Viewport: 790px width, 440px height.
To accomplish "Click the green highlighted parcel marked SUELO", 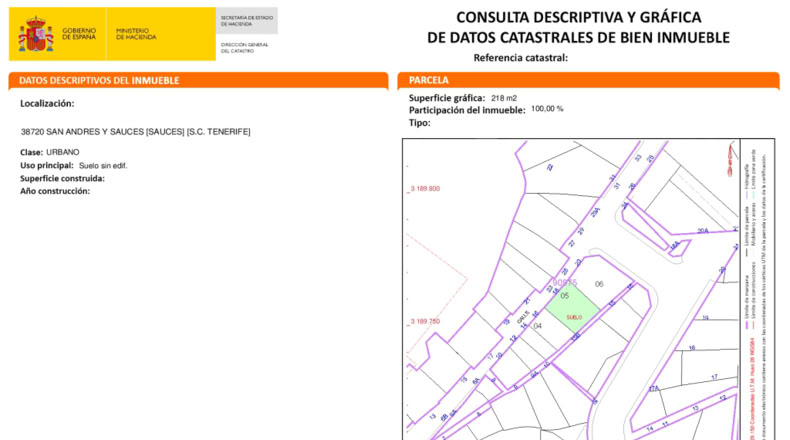I will point(573,307).
